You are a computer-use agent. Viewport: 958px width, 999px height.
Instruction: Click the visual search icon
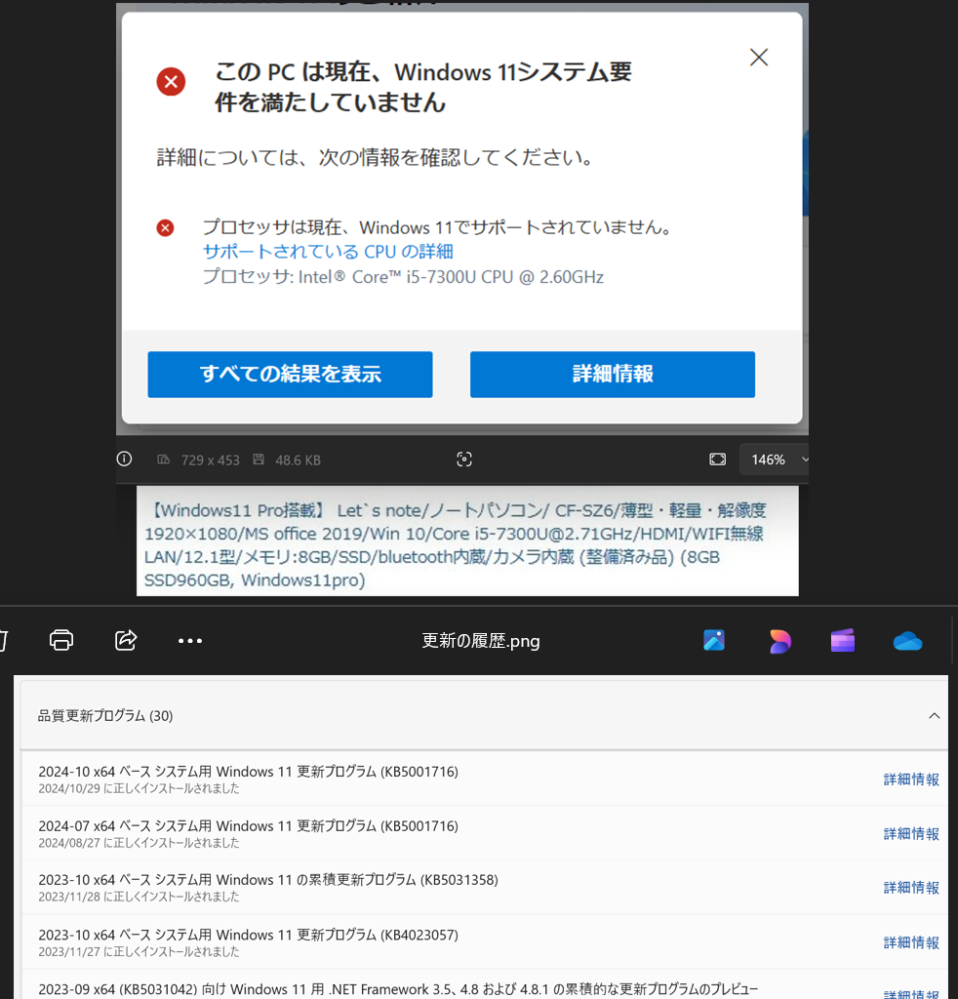click(x=463, y=459)
